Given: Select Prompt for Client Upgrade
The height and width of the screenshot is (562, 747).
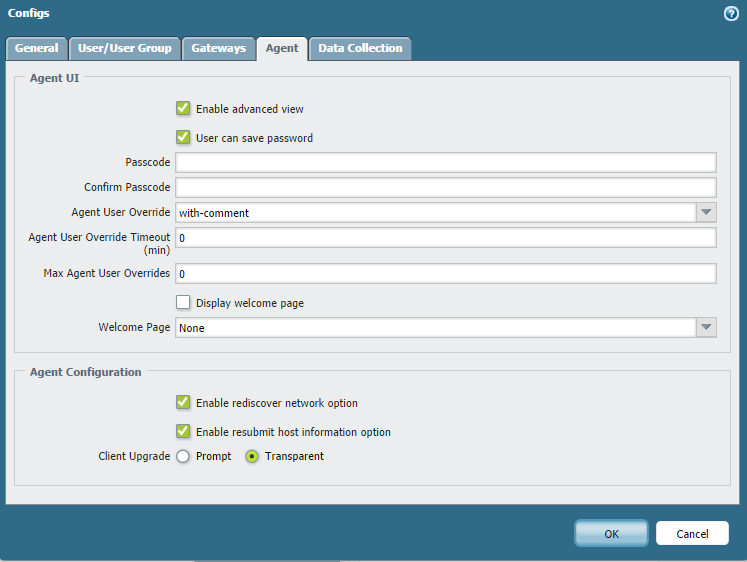Looking at the screenshot, I should pos(183,456).
